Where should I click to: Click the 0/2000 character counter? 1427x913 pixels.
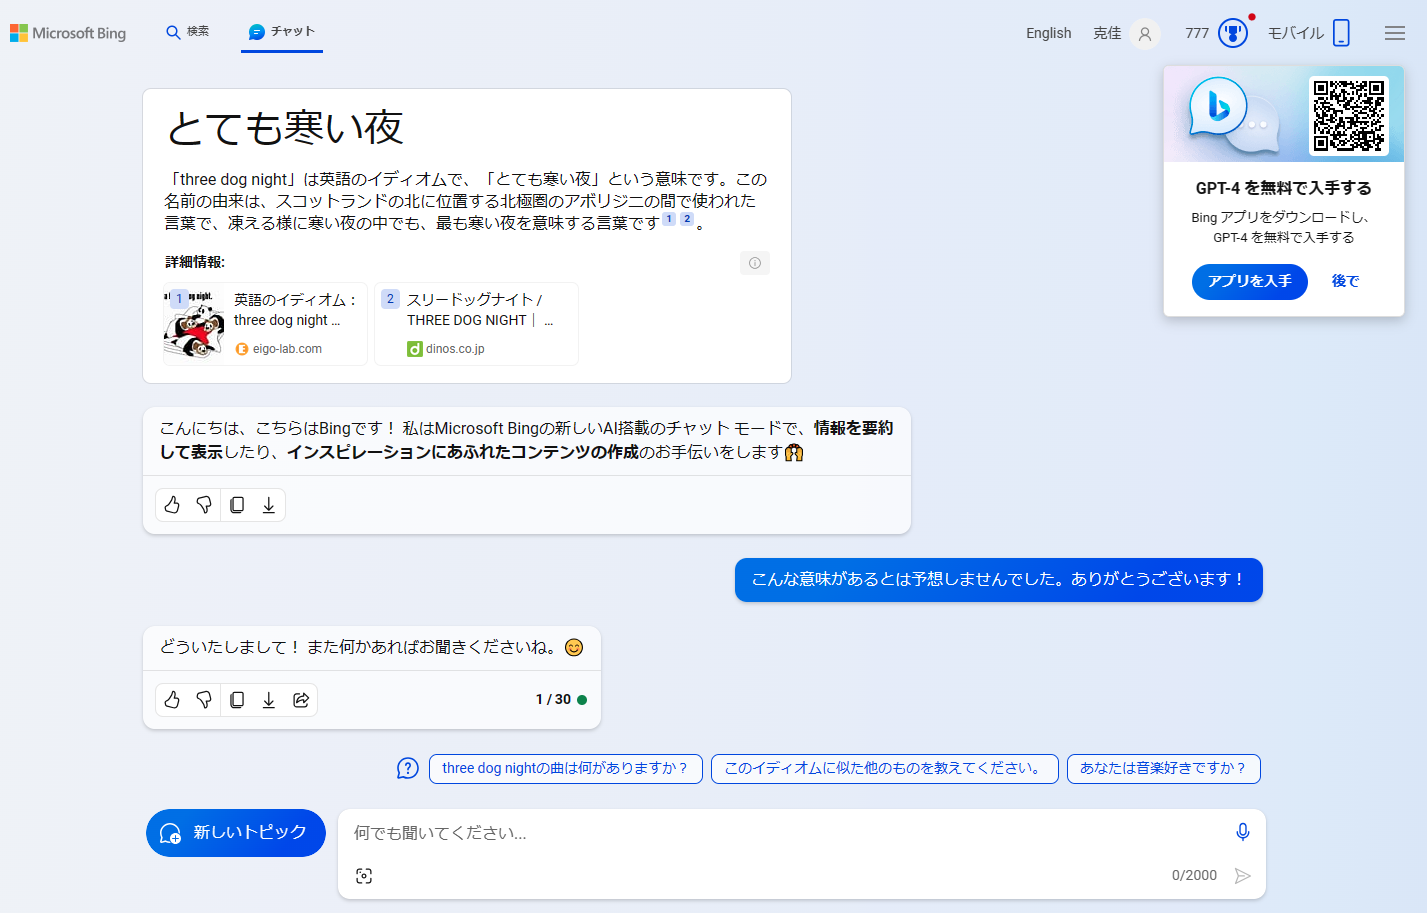coord(1194,876)
